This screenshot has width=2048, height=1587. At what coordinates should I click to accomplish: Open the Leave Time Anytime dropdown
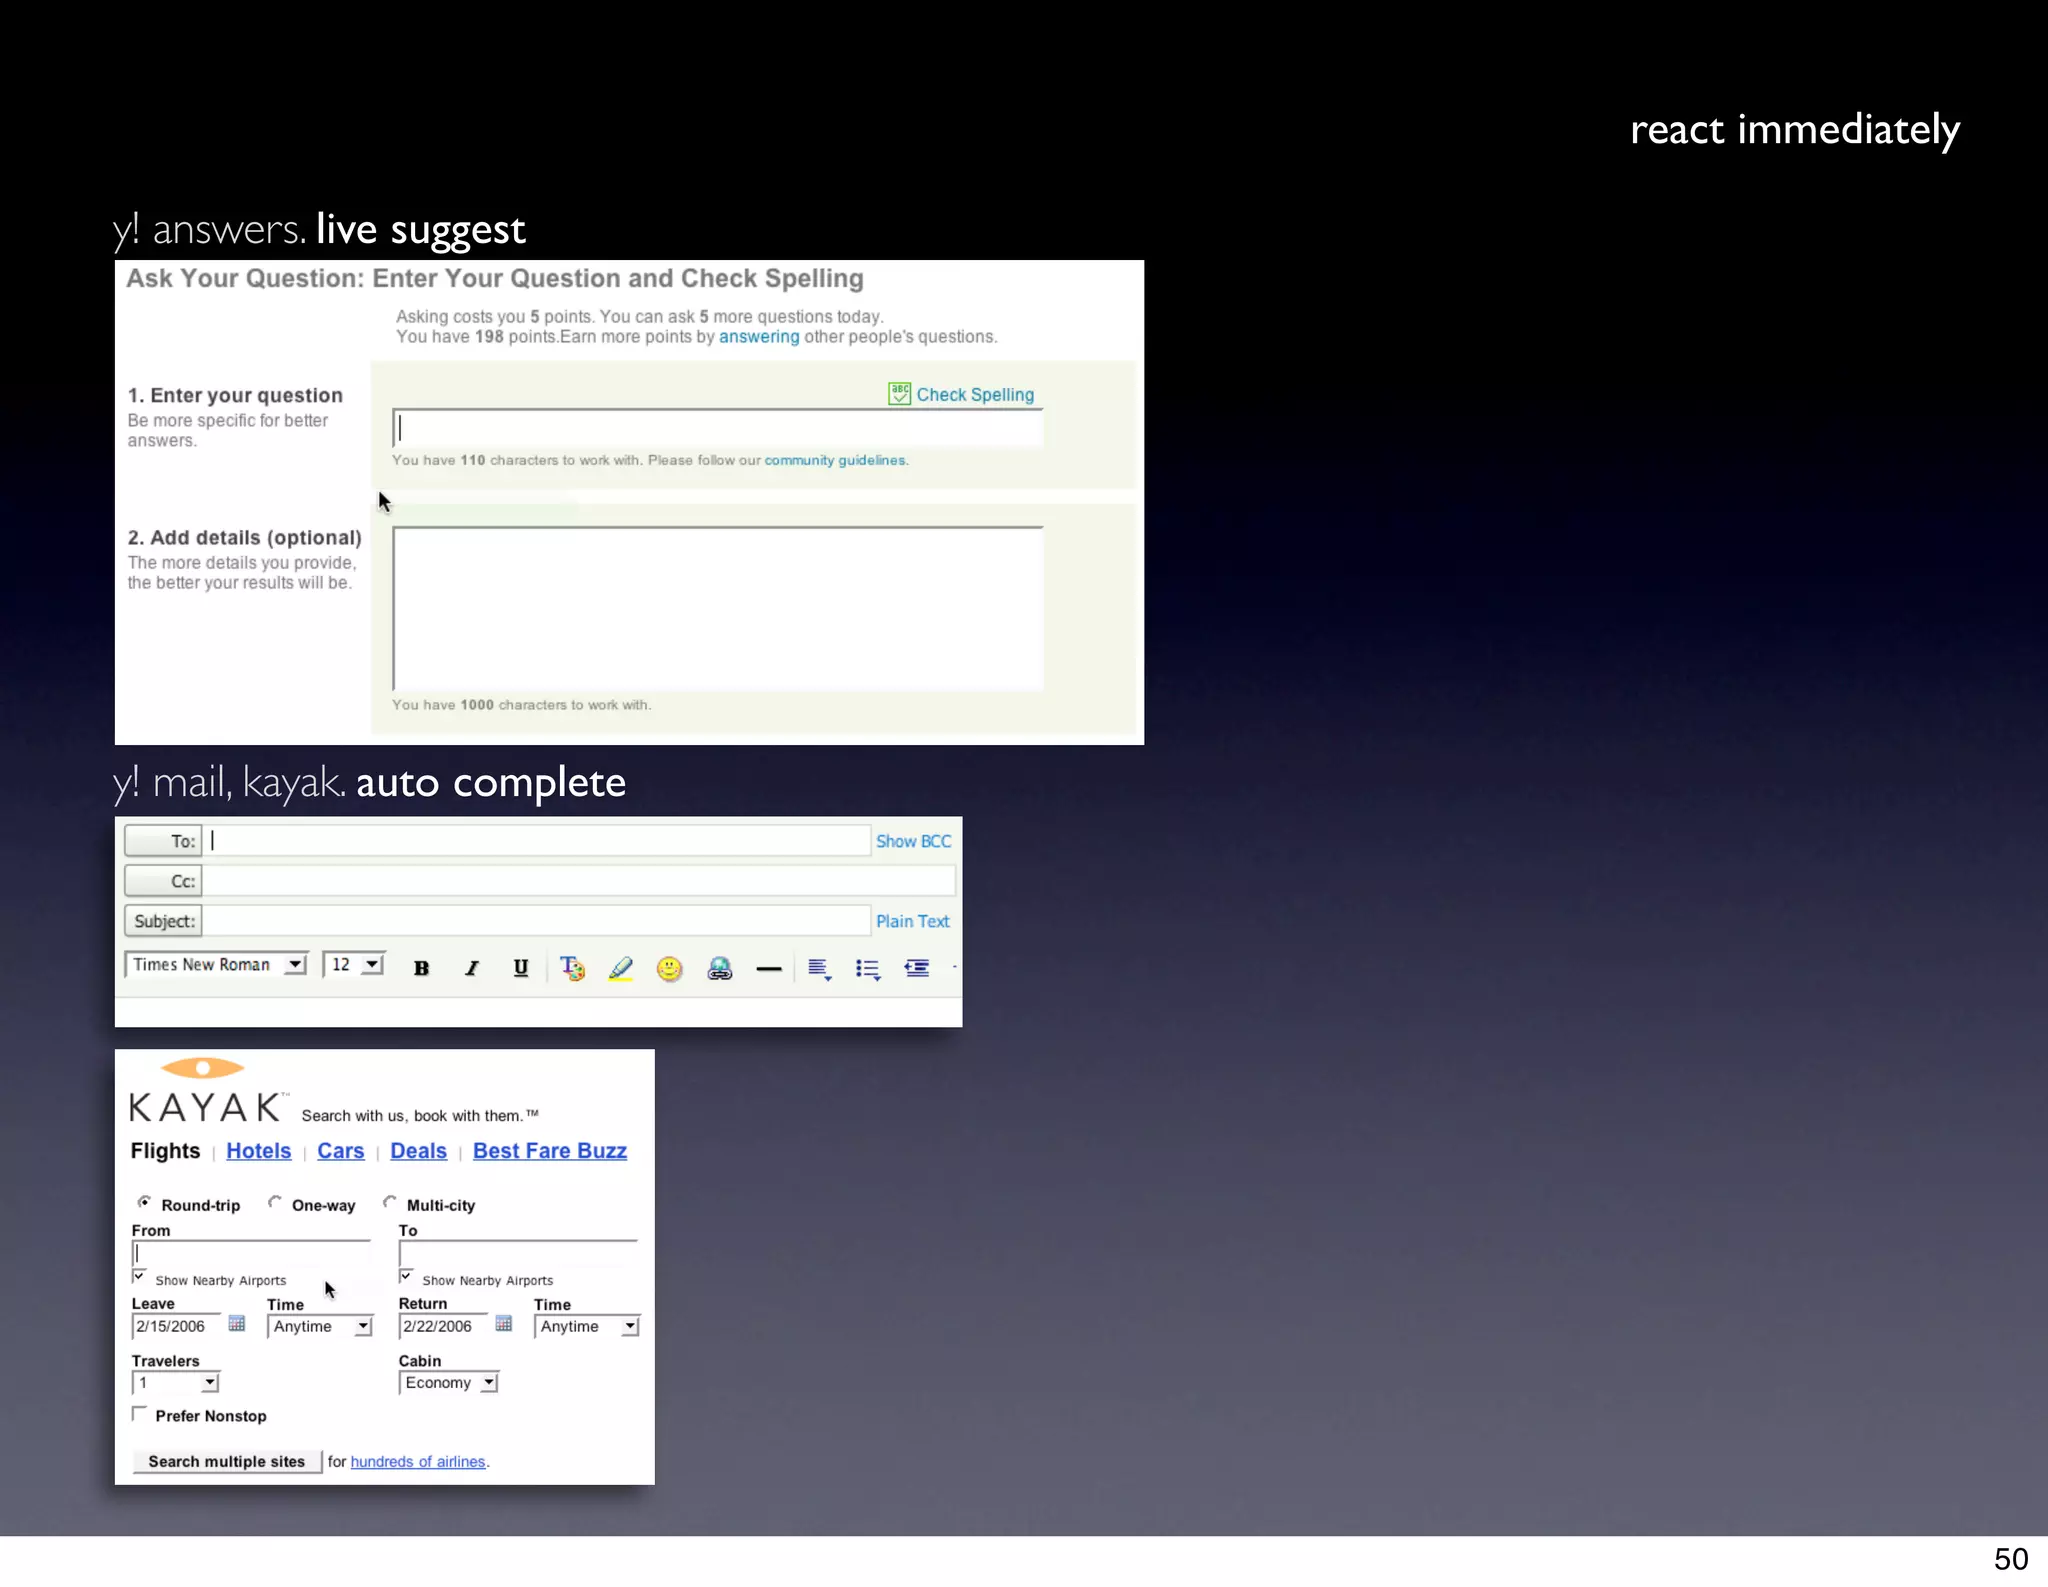320,1327
